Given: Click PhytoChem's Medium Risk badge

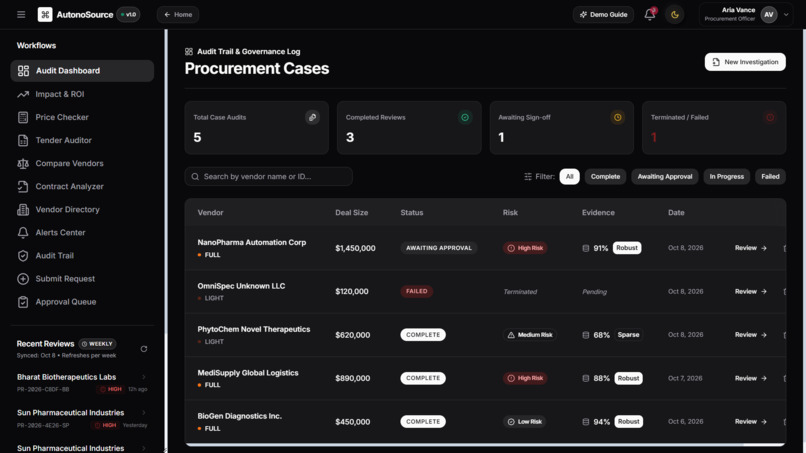Looking at the screenshot, I should point(529,335).
